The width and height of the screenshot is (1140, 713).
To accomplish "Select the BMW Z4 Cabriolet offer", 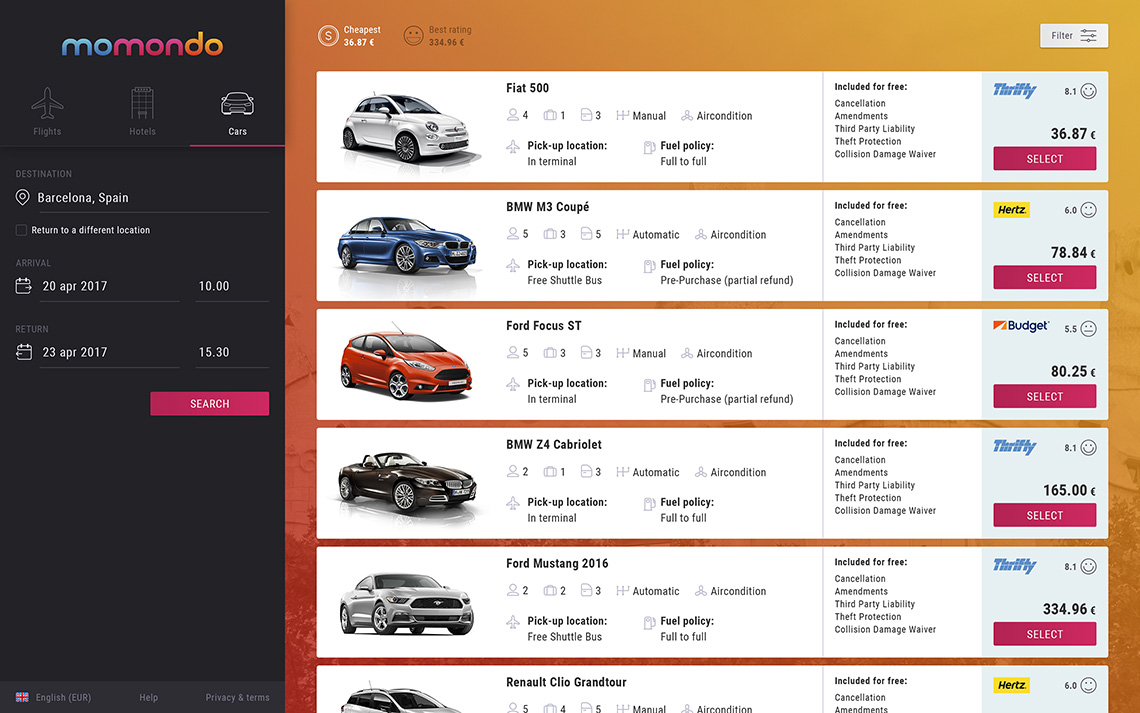I will pos(1045,515).
